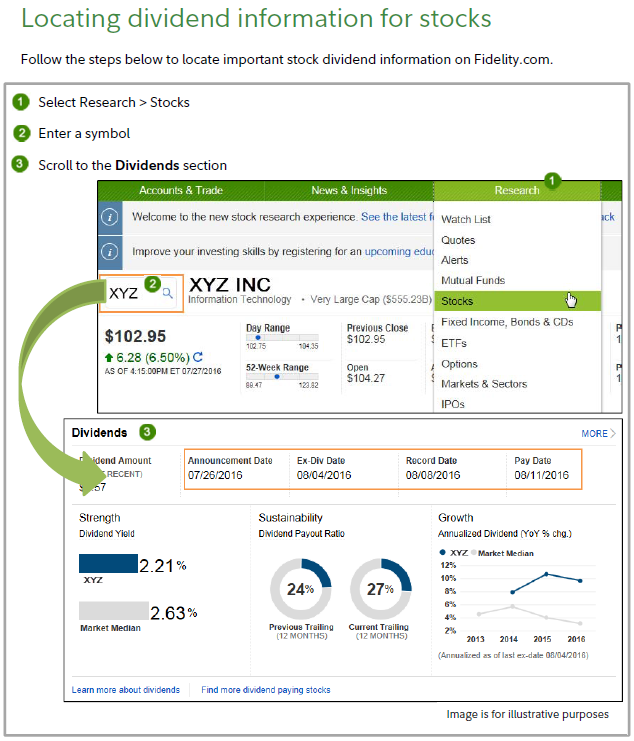Open the Accounts & Trade tab
The height and width of the screenshot is (741, 634).
coord(181,191)
